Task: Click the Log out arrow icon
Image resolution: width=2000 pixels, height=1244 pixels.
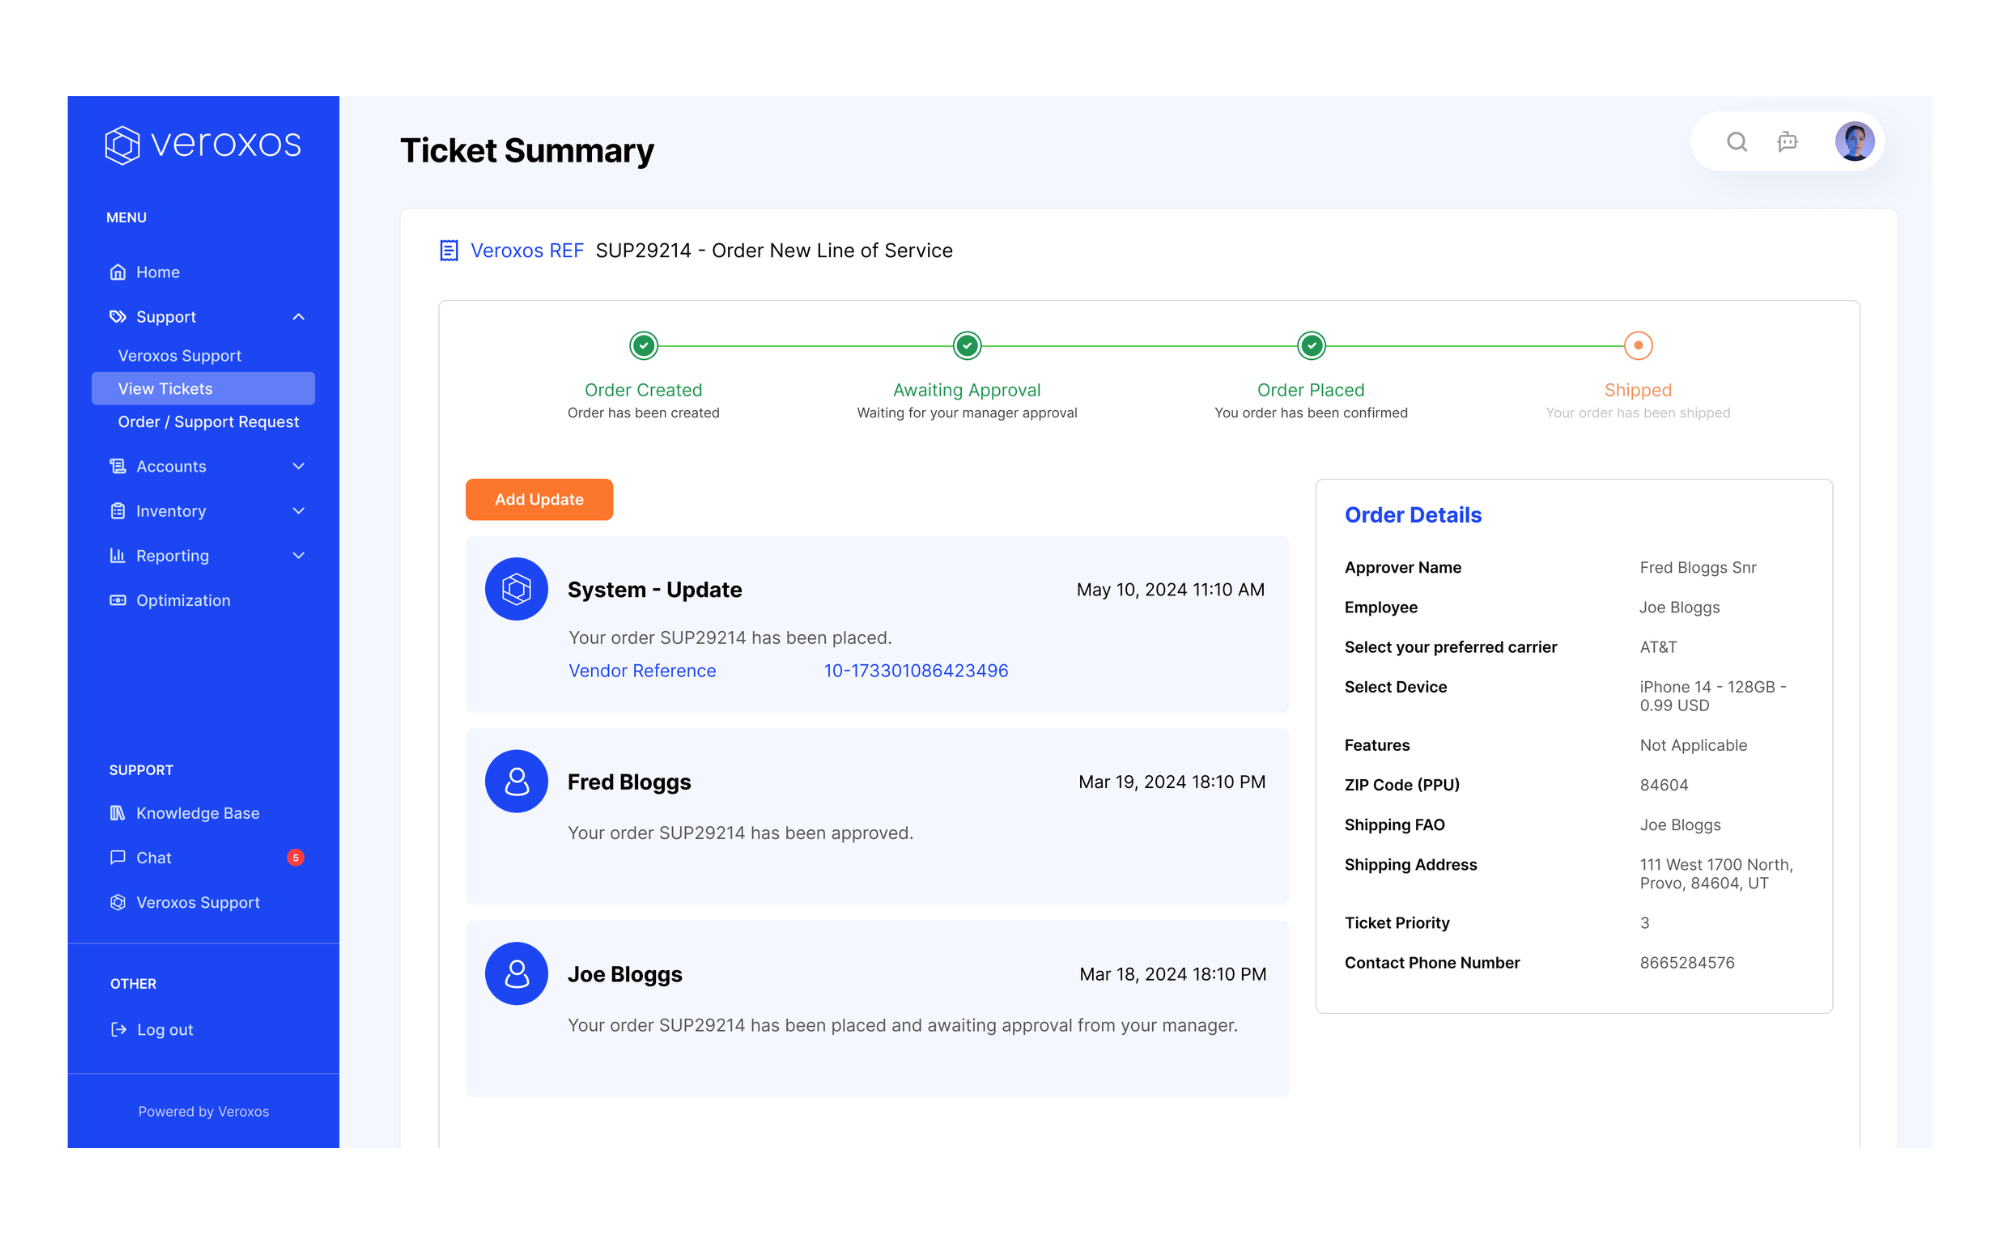Action: pyautogui.click(x=118, y=1029)
